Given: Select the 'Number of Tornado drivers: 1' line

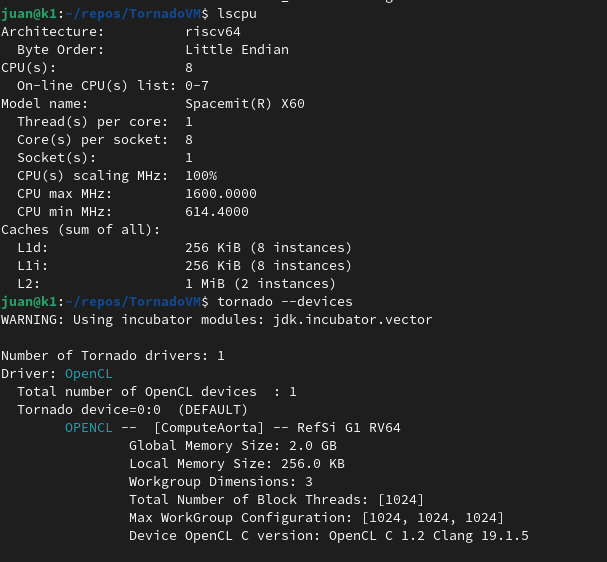Looking at the screenshot, I should [x=113, y=356].
